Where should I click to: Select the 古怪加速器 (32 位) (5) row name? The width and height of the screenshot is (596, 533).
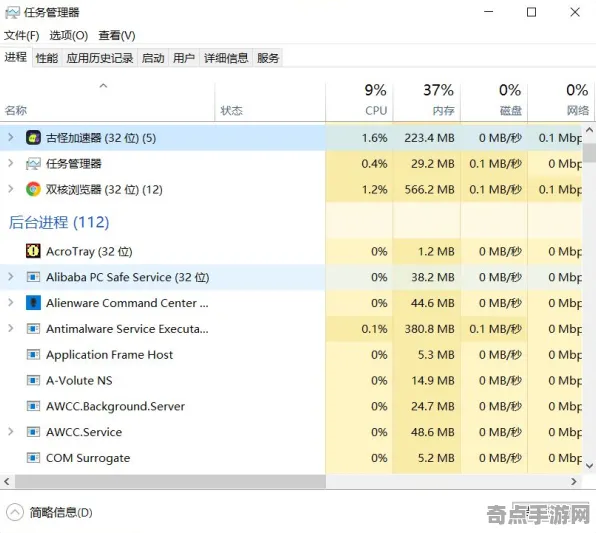101,138
